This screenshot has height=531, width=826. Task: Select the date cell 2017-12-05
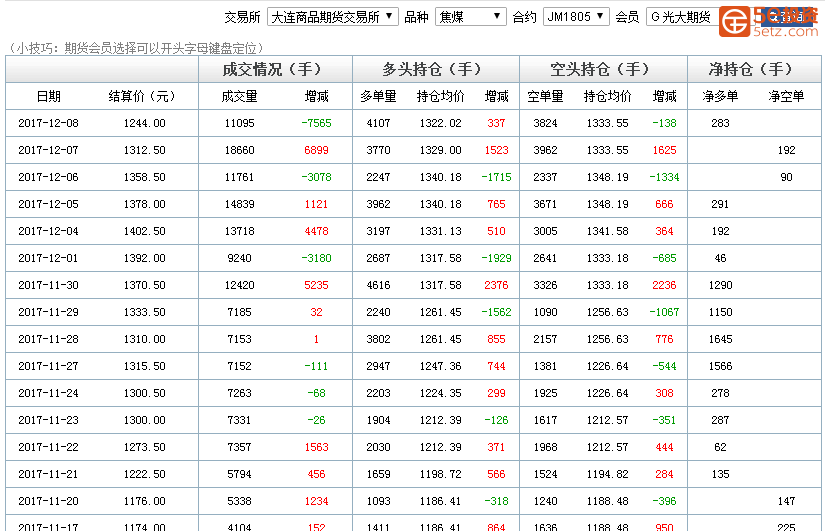[48, 204]
